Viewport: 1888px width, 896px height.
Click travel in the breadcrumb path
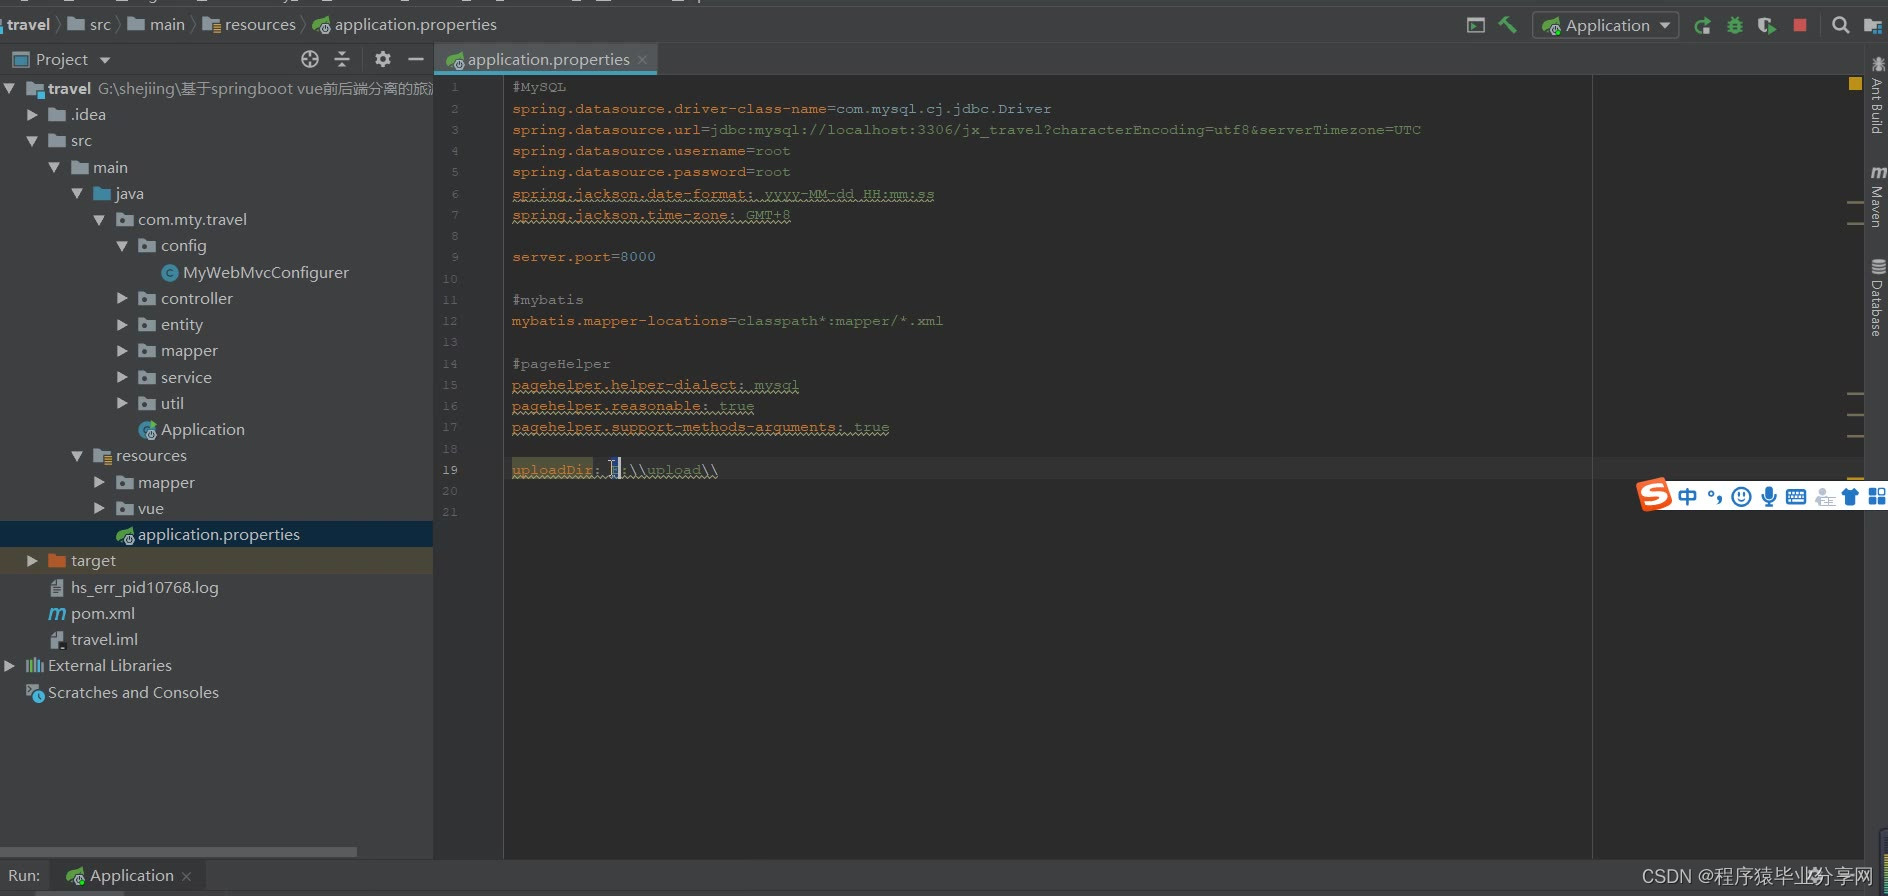tap(28, 24)
